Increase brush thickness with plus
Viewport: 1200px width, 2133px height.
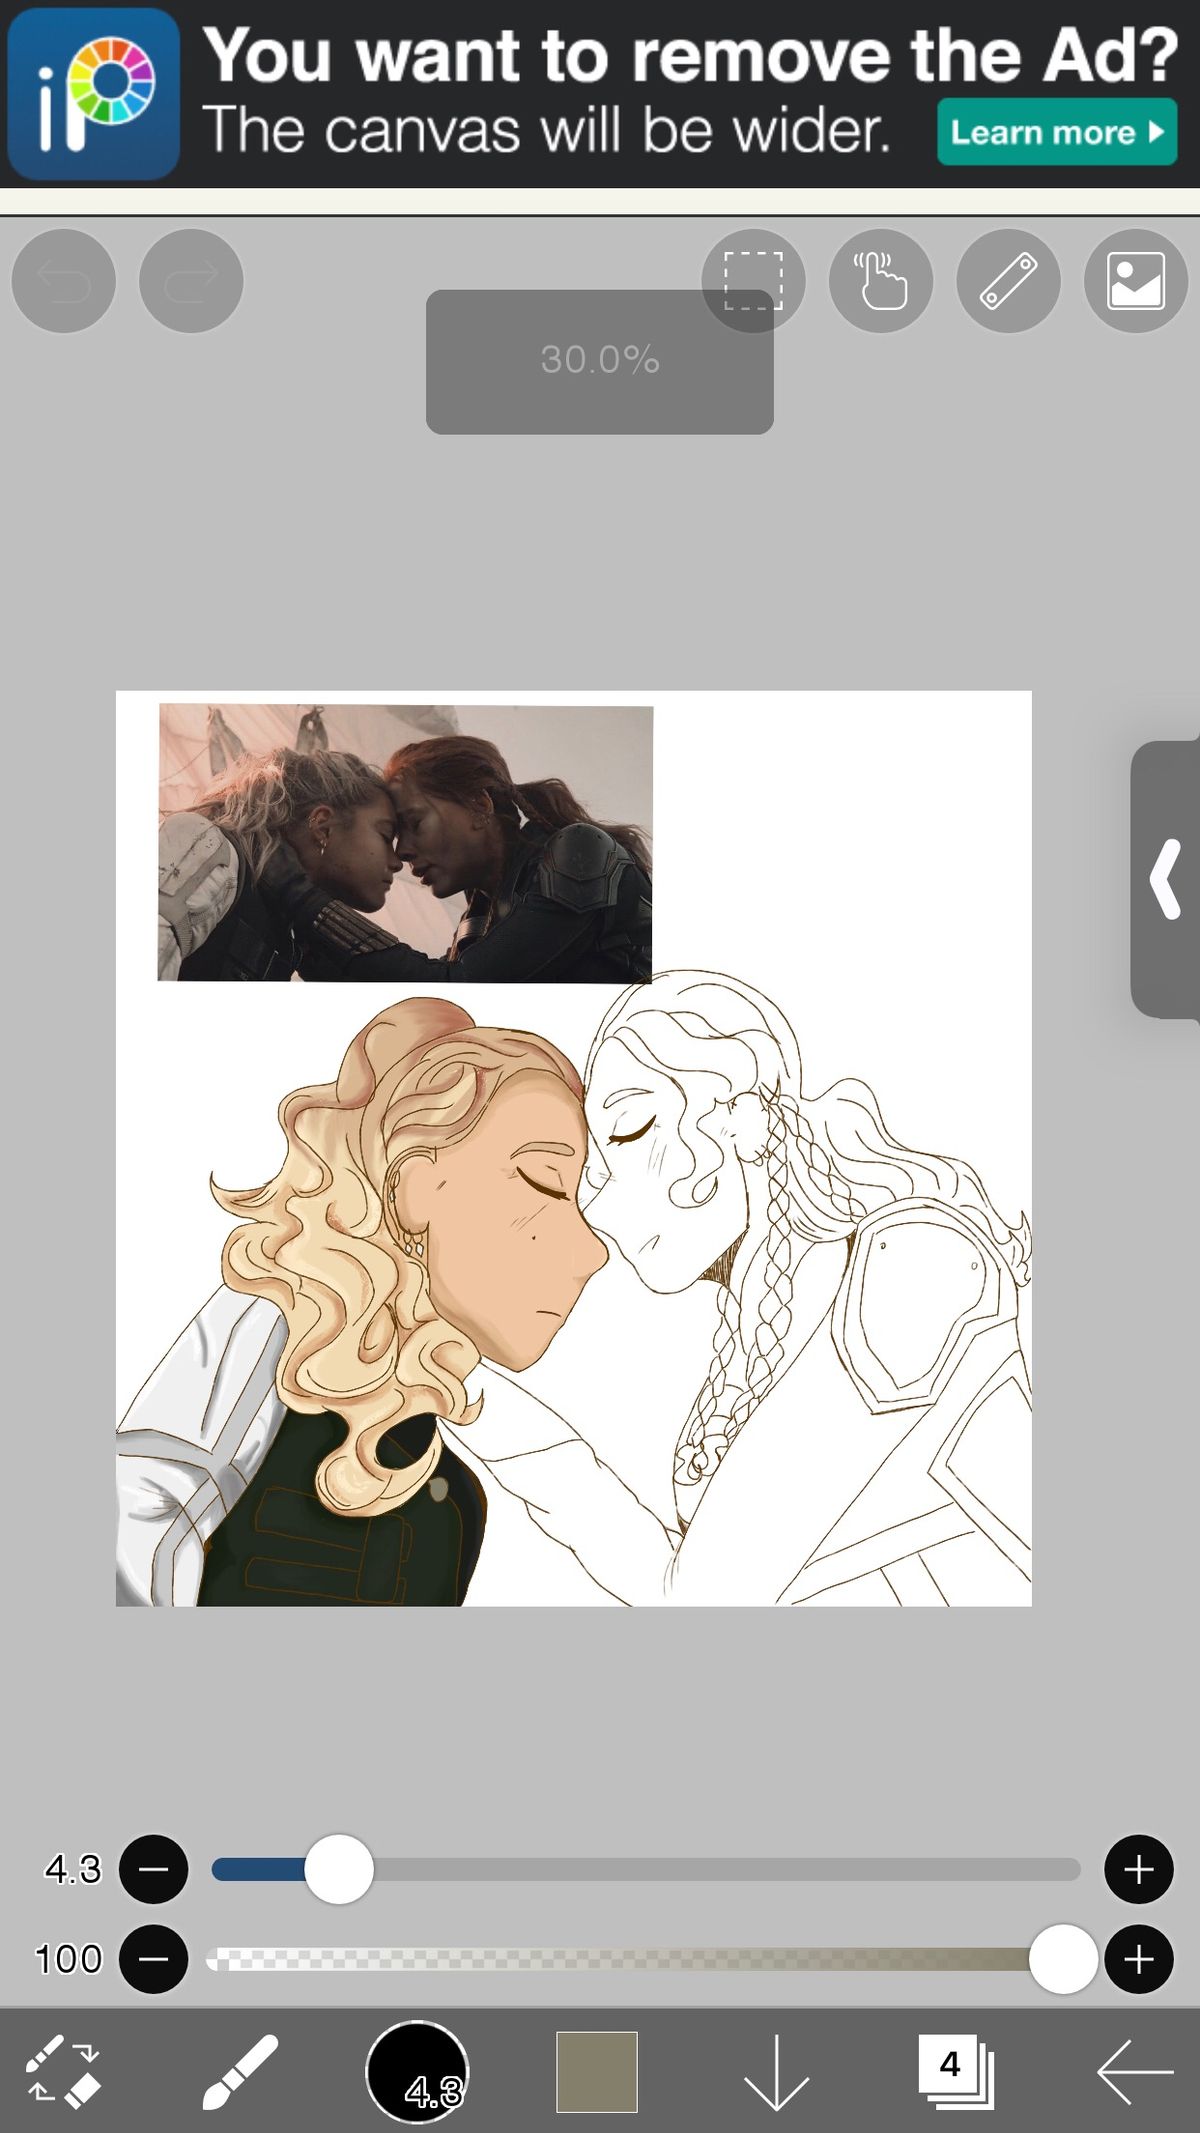tap(1139, 1869)
